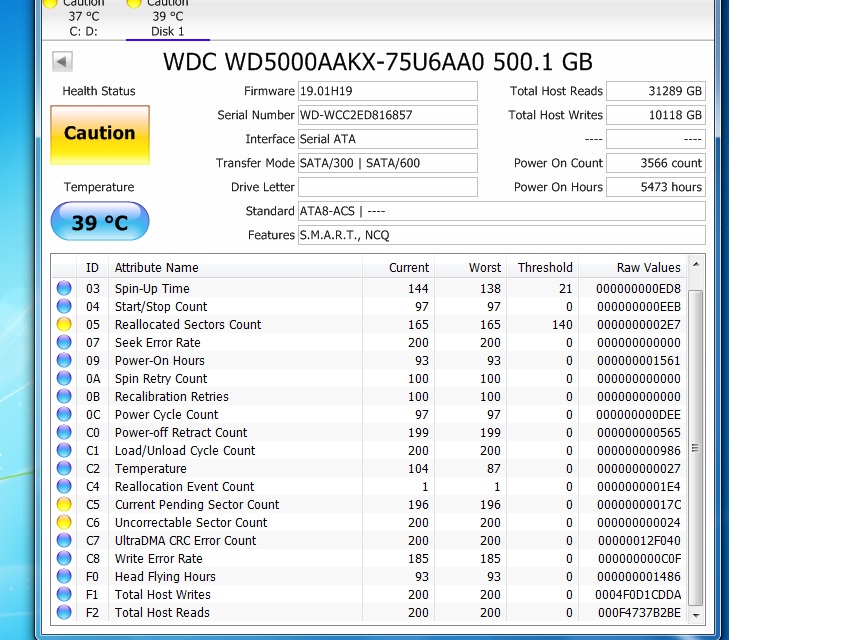
Task: Click the Threshold column header
Action: click(542, 267)
